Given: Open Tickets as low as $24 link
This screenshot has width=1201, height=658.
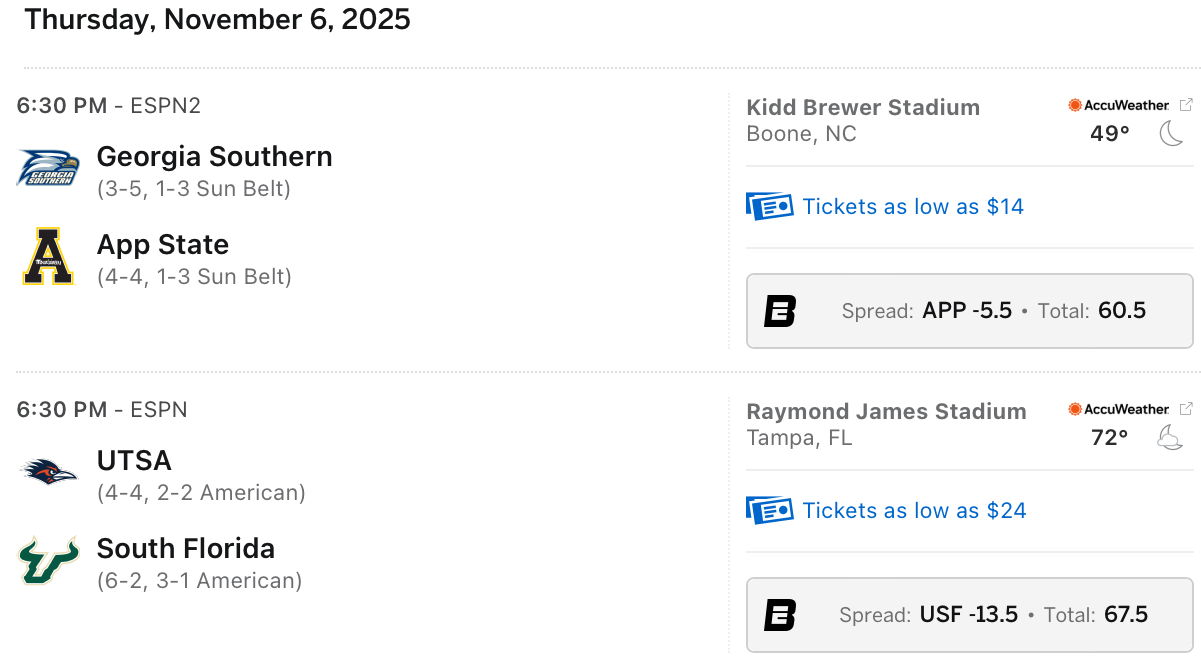Looking at the screenshot, I should coord(914,510).
